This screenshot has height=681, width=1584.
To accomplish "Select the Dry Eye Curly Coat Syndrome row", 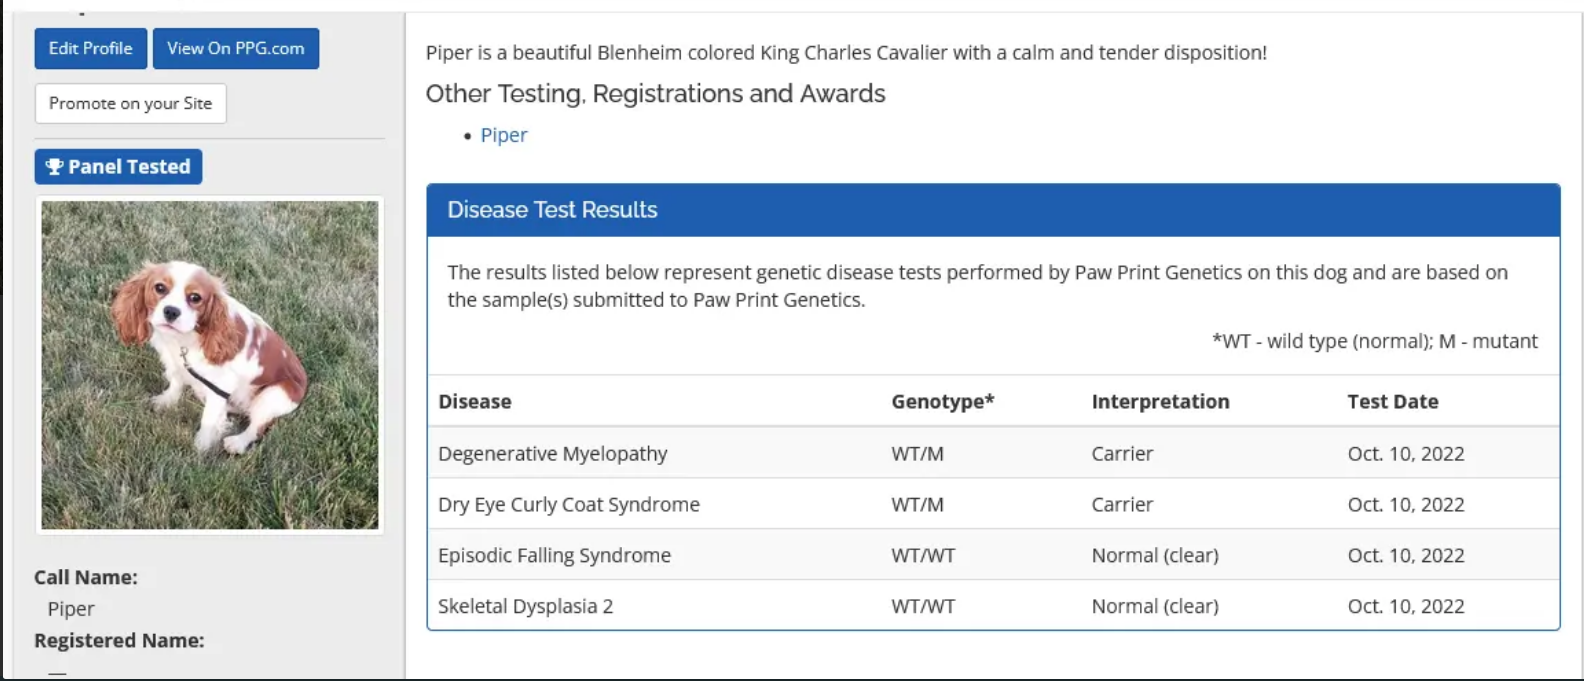I will (x=568, y=505).
